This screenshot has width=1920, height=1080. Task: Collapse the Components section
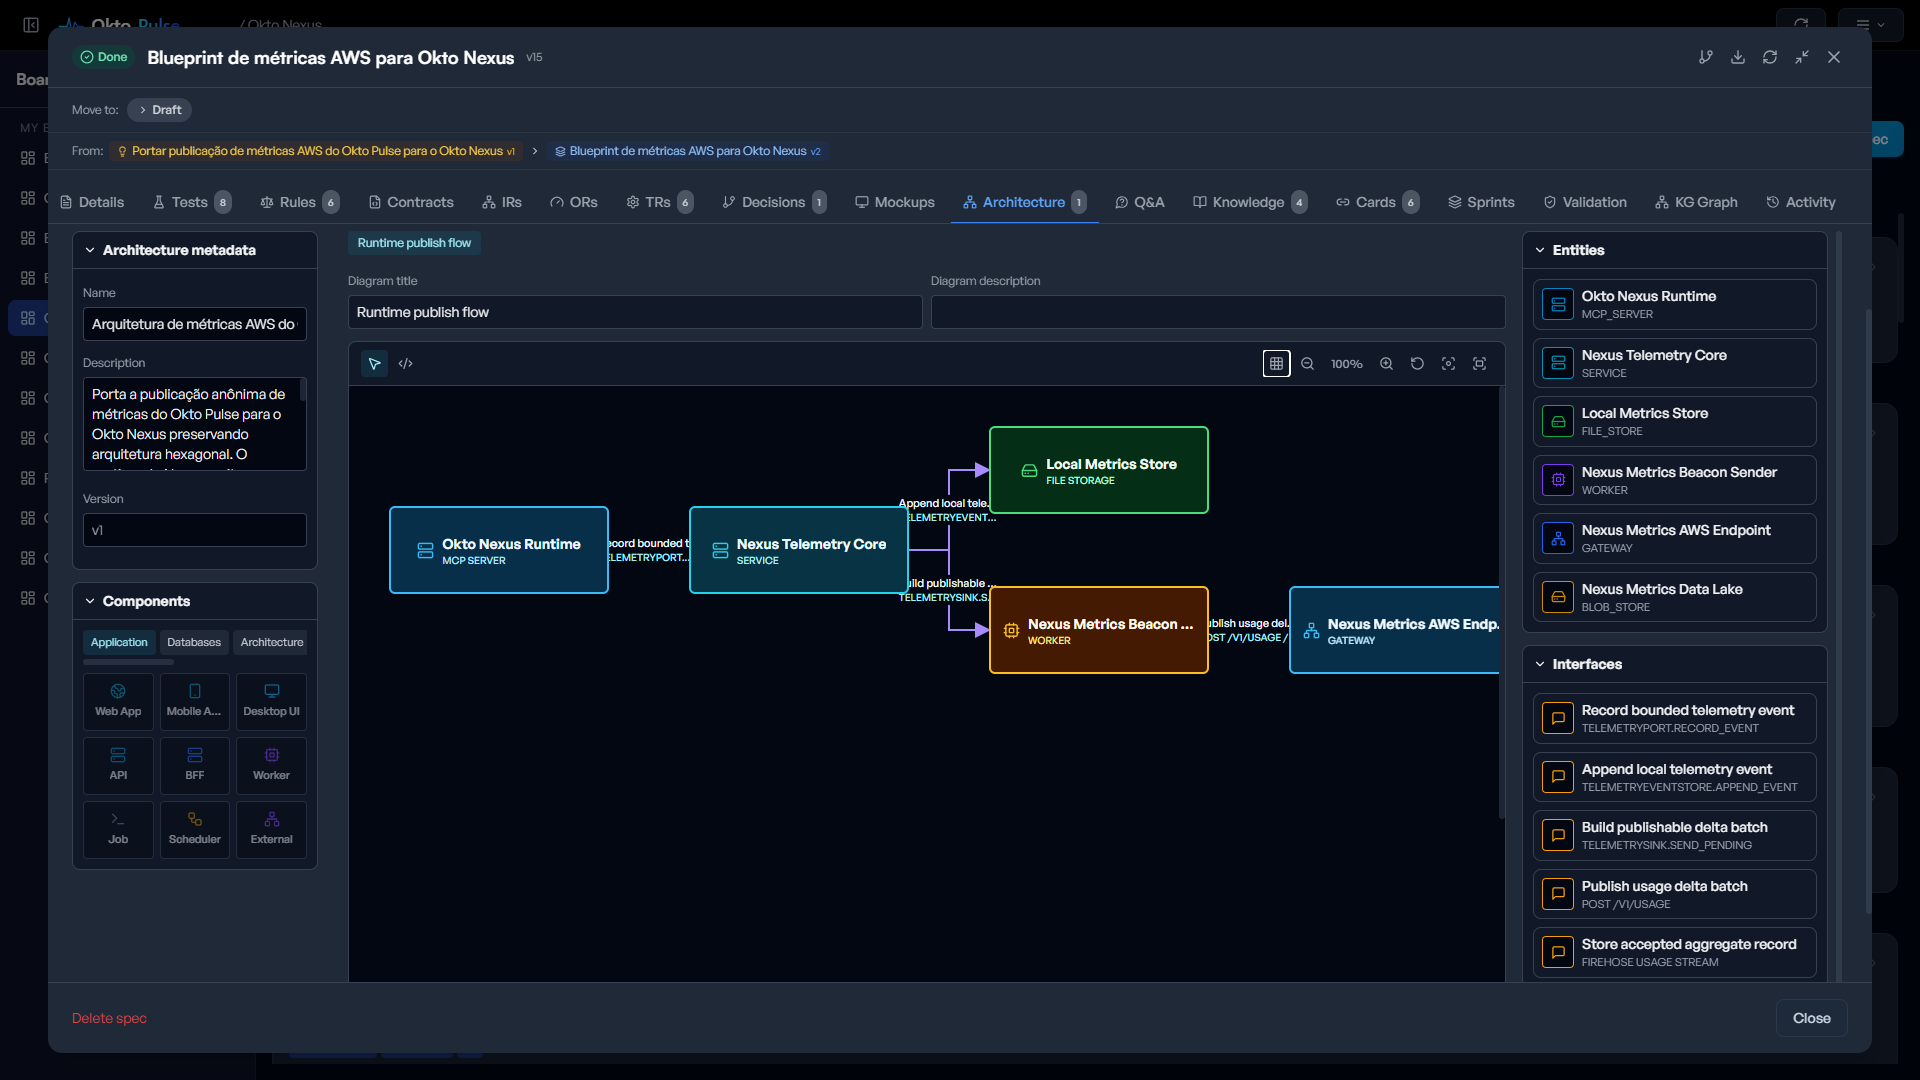(x=194, y=601)
